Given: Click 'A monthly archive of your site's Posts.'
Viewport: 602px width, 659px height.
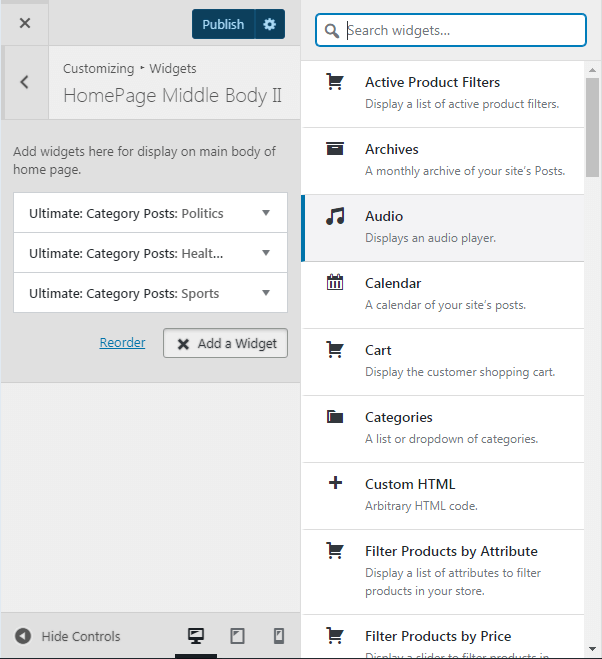Looking at the screenshot, I should click(465, 171).
